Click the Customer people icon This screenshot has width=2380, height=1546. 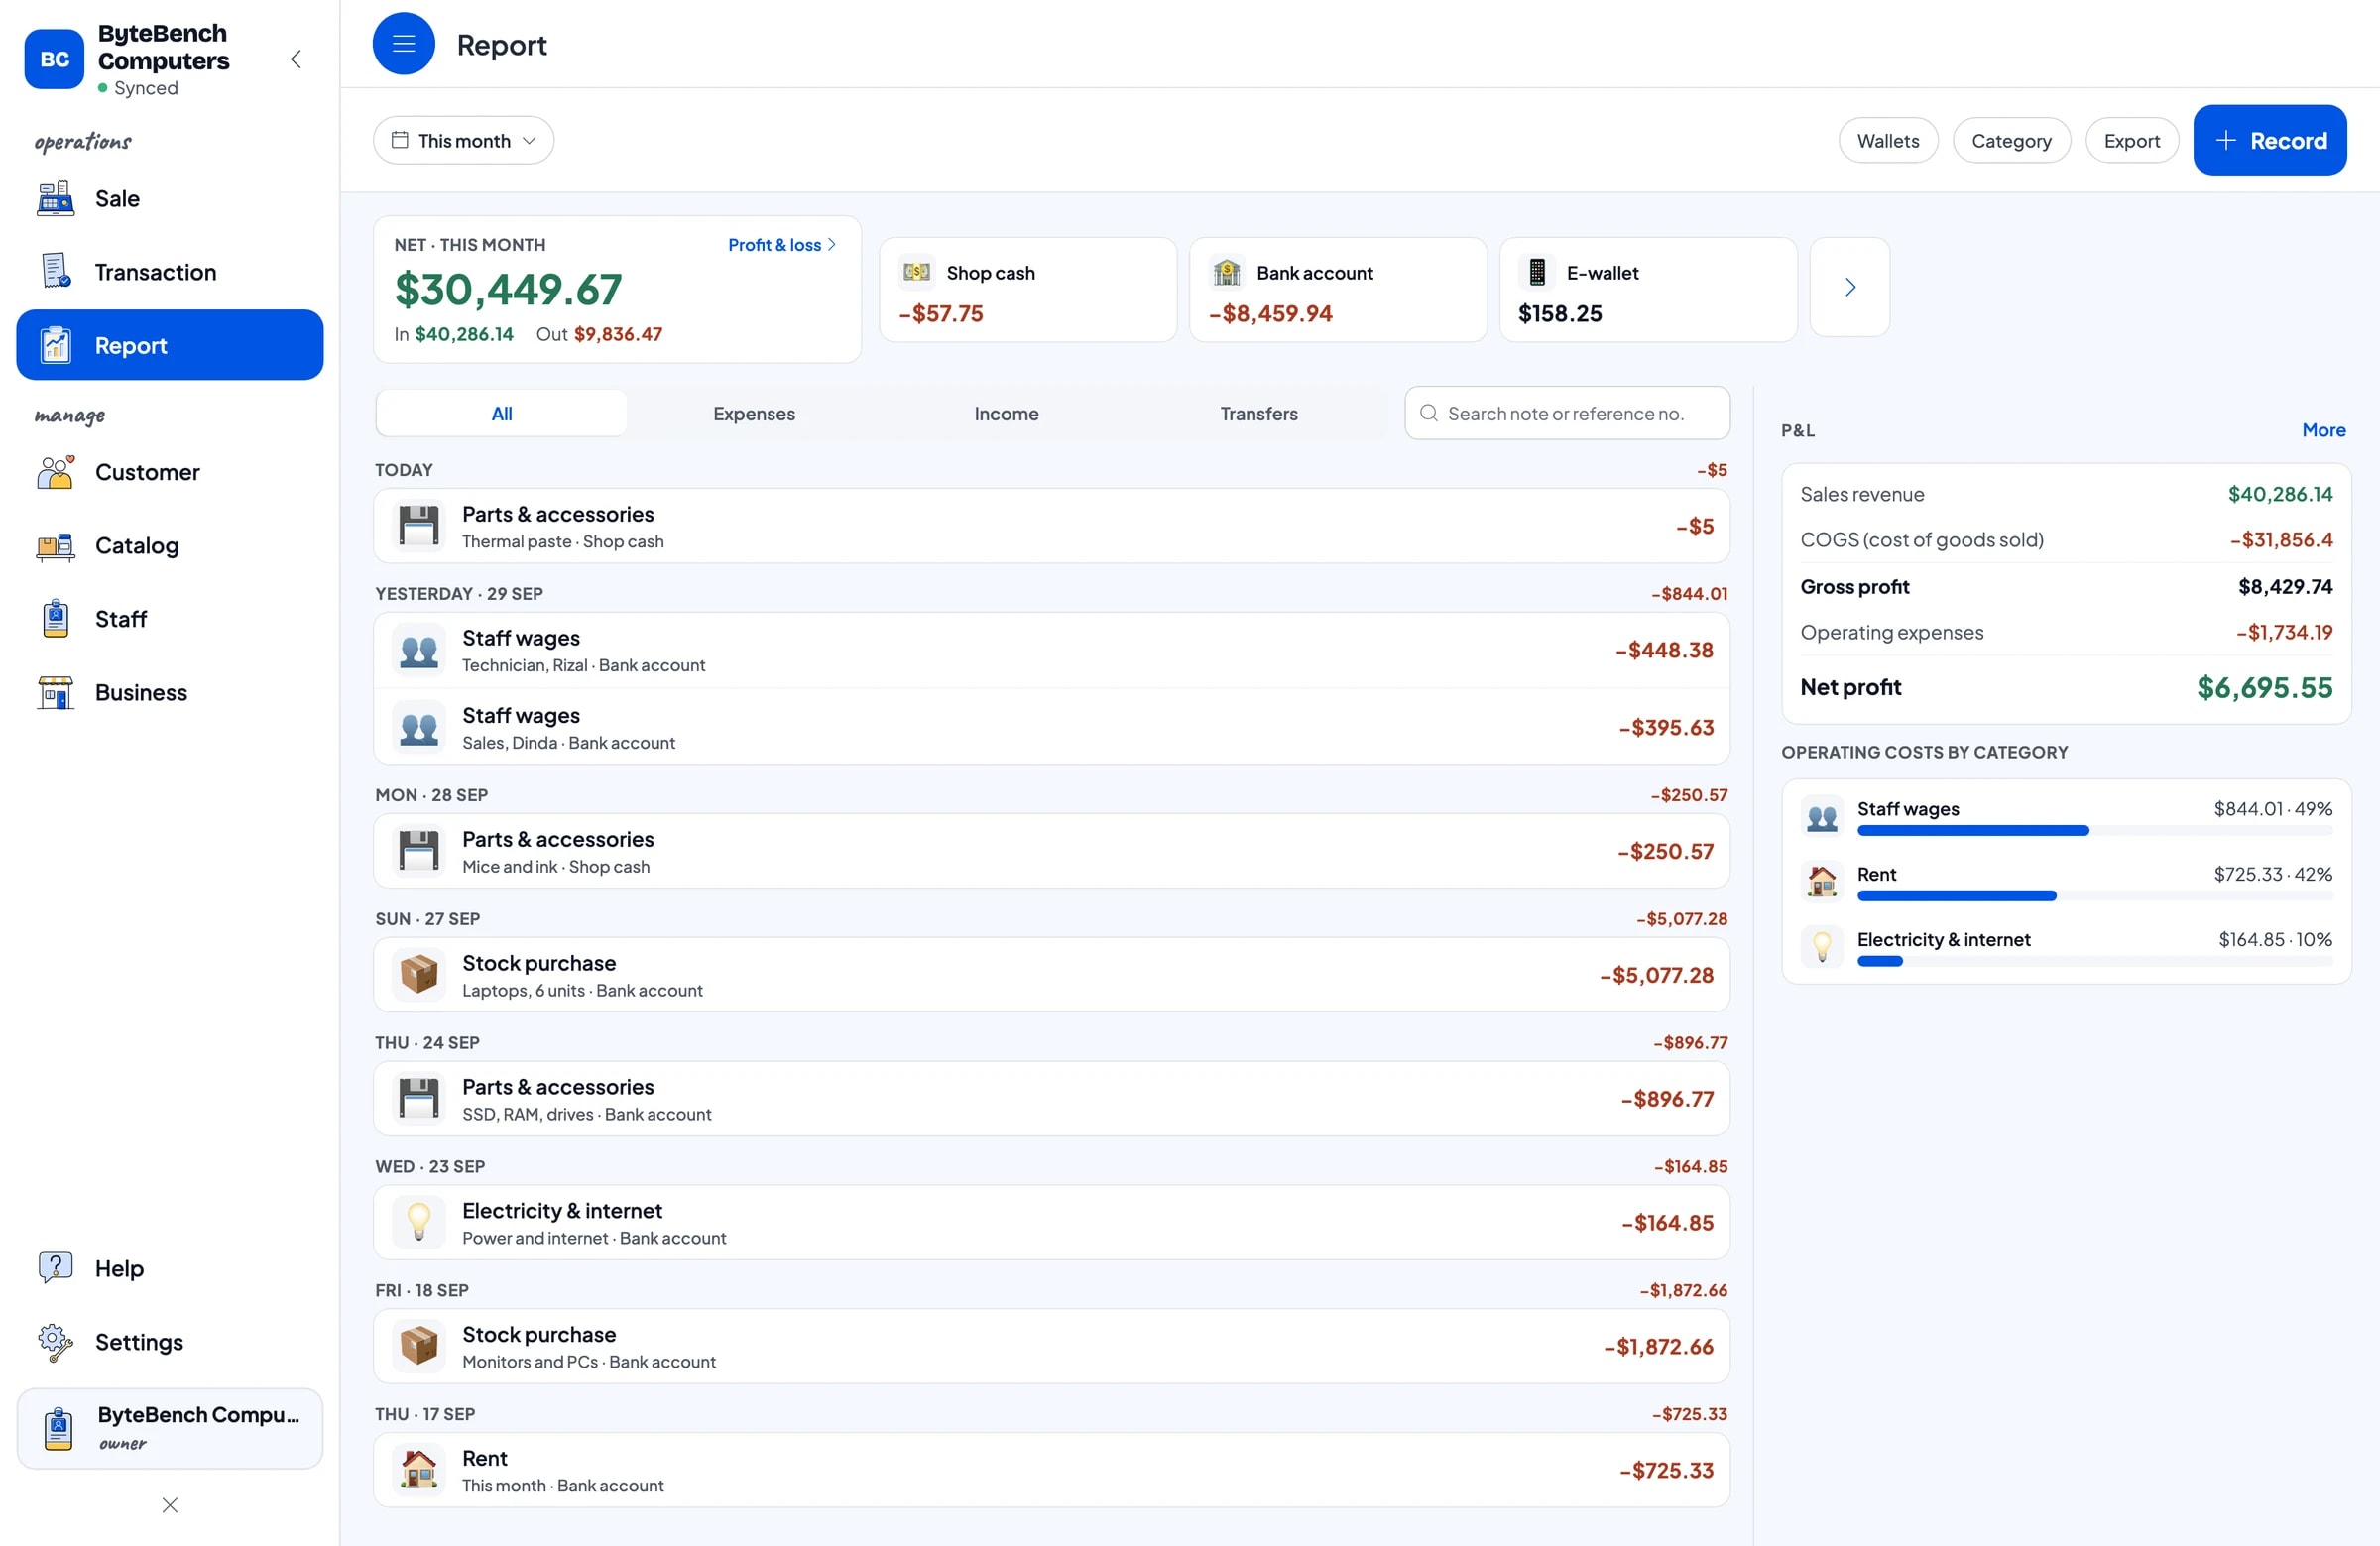(x=55, y=472)
